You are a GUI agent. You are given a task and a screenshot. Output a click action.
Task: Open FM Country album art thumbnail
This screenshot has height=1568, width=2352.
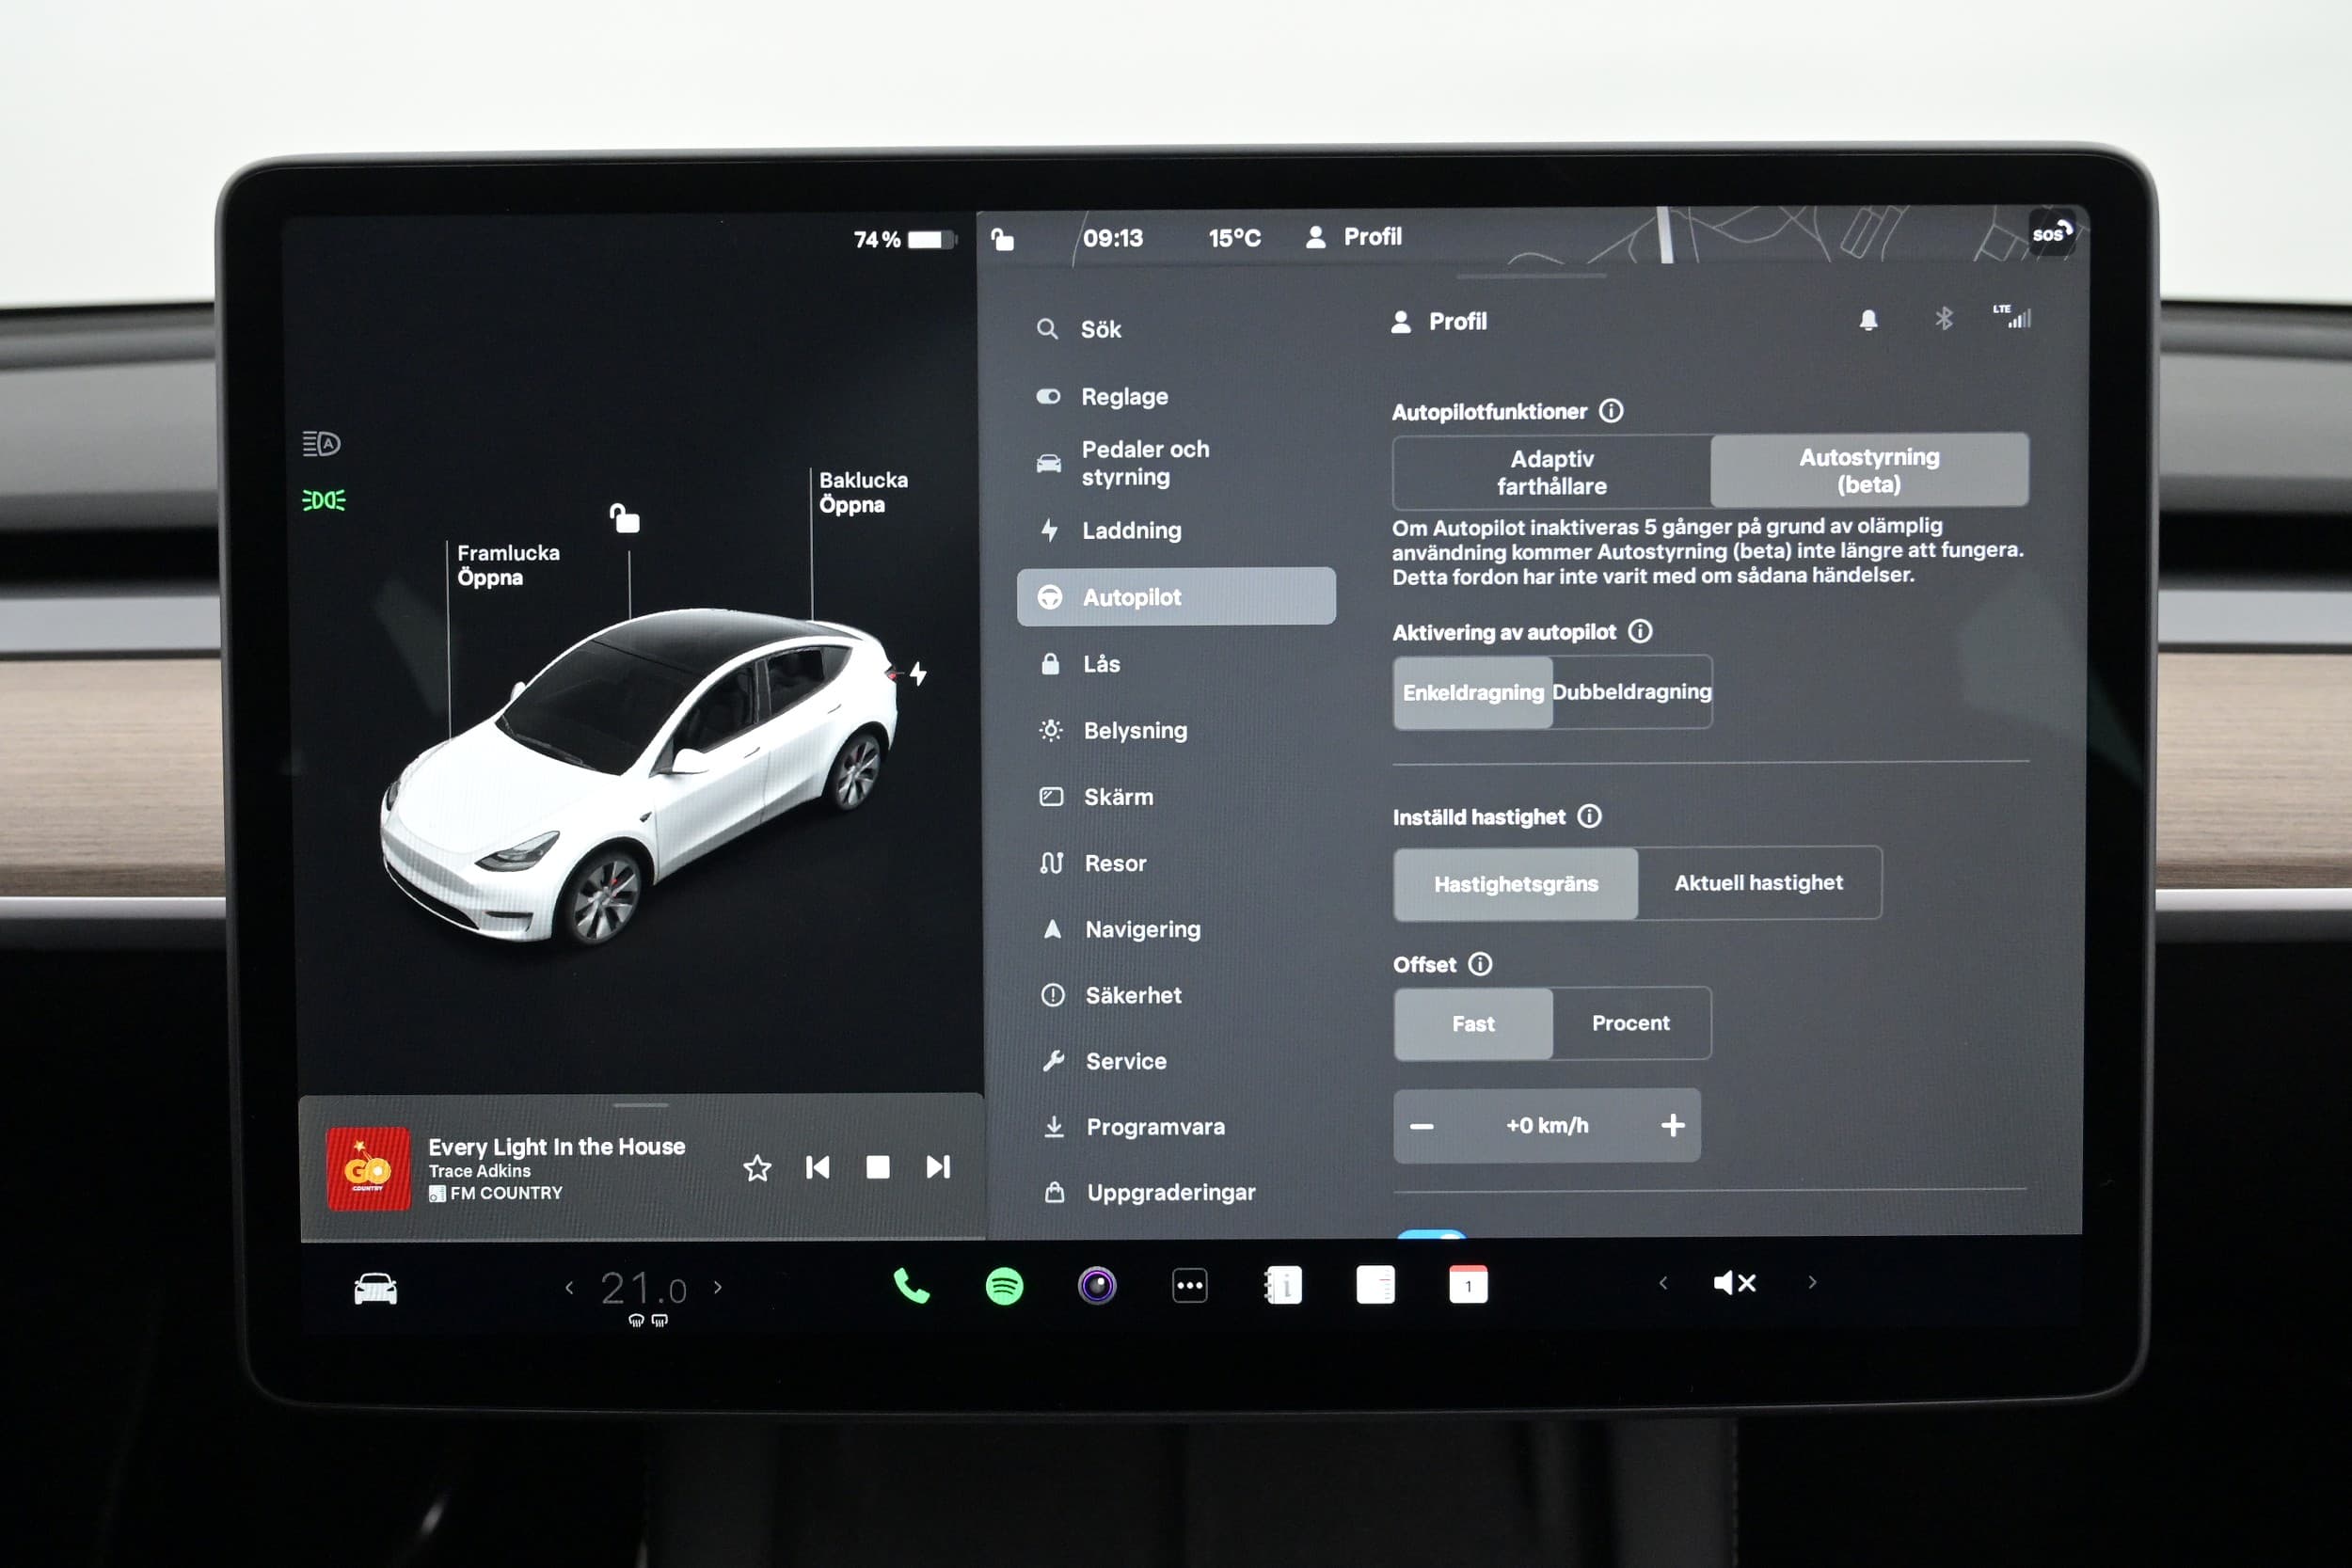(368, 1169)
